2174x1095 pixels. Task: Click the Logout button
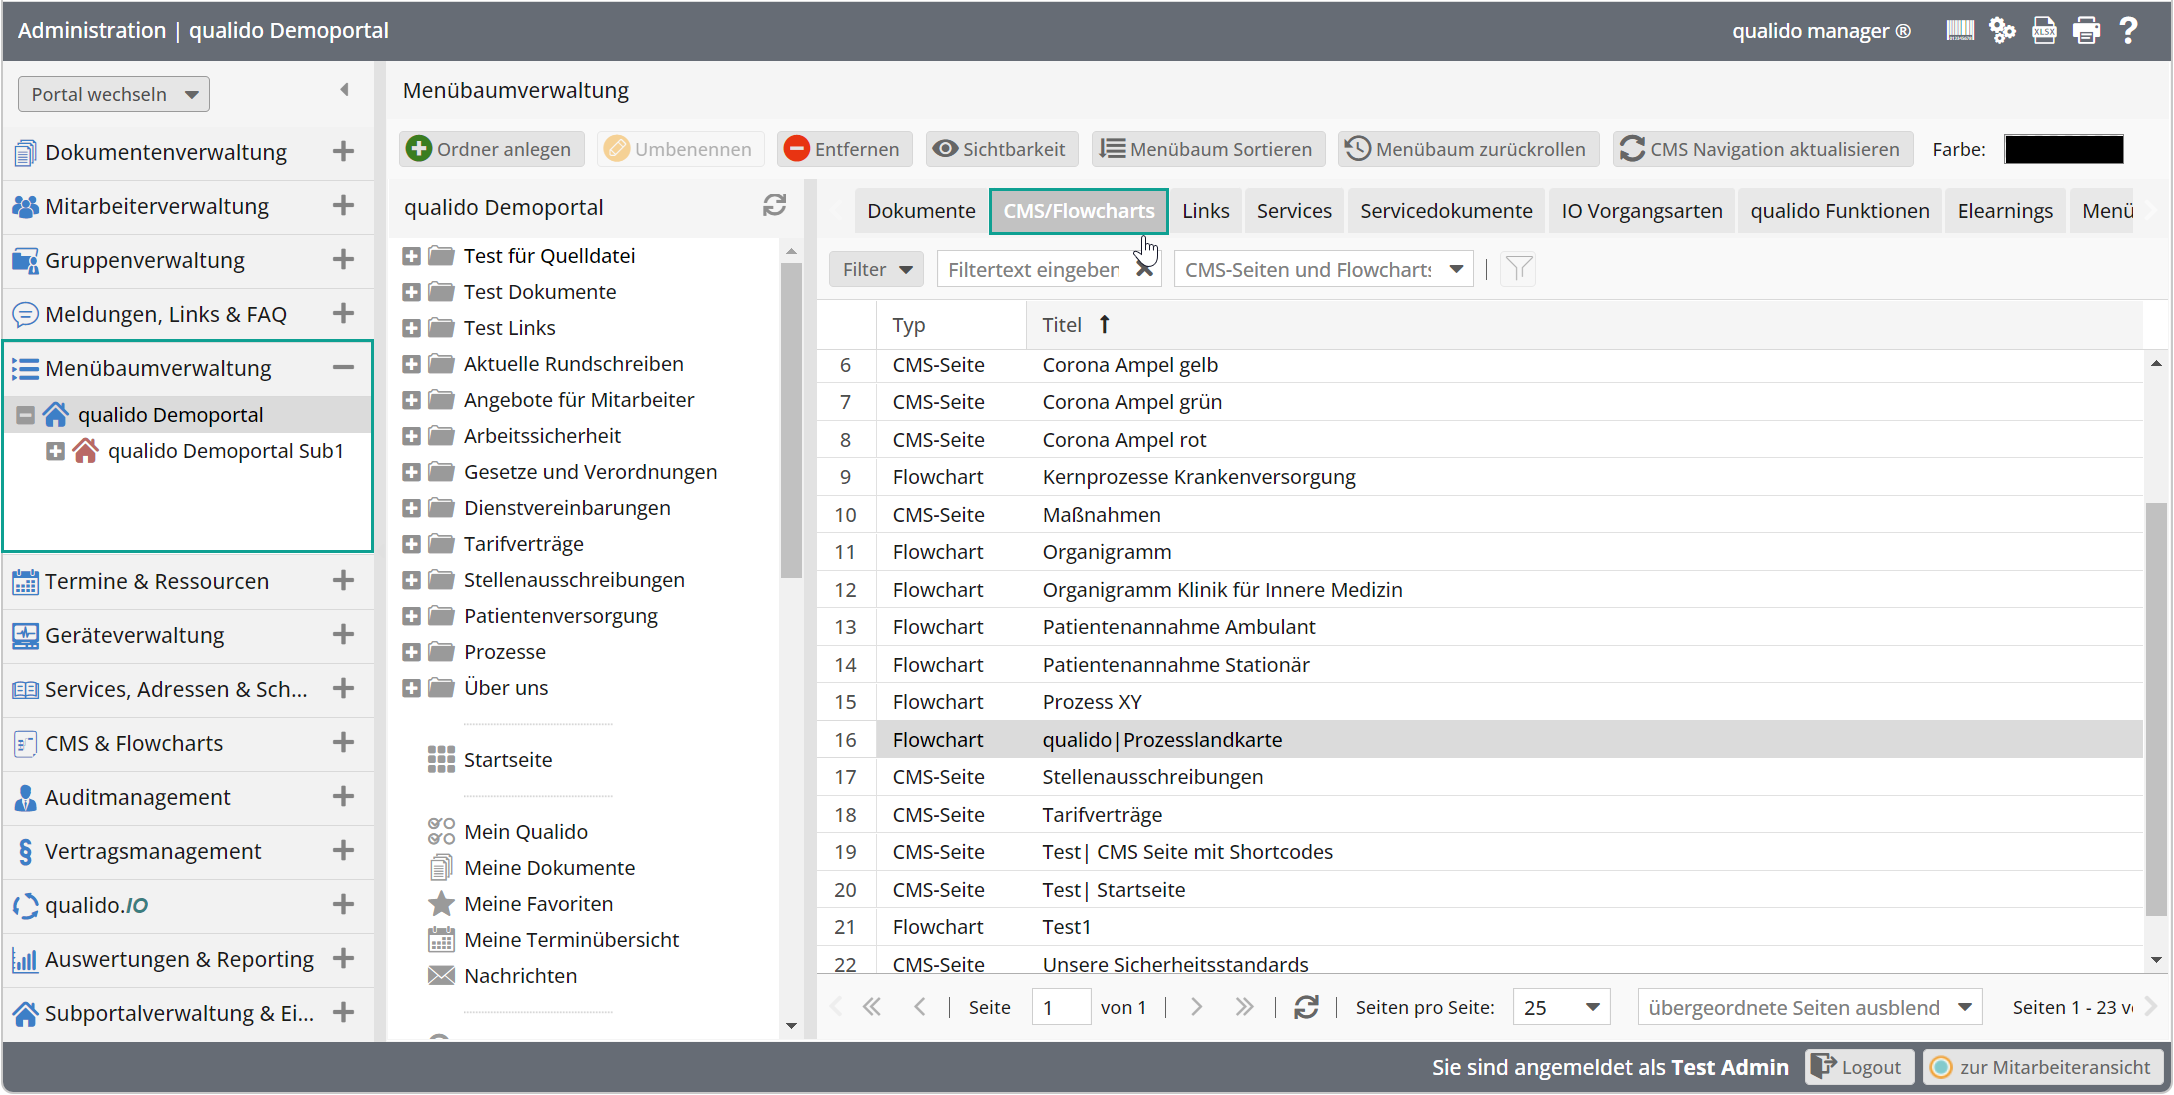(1858, 1067)
